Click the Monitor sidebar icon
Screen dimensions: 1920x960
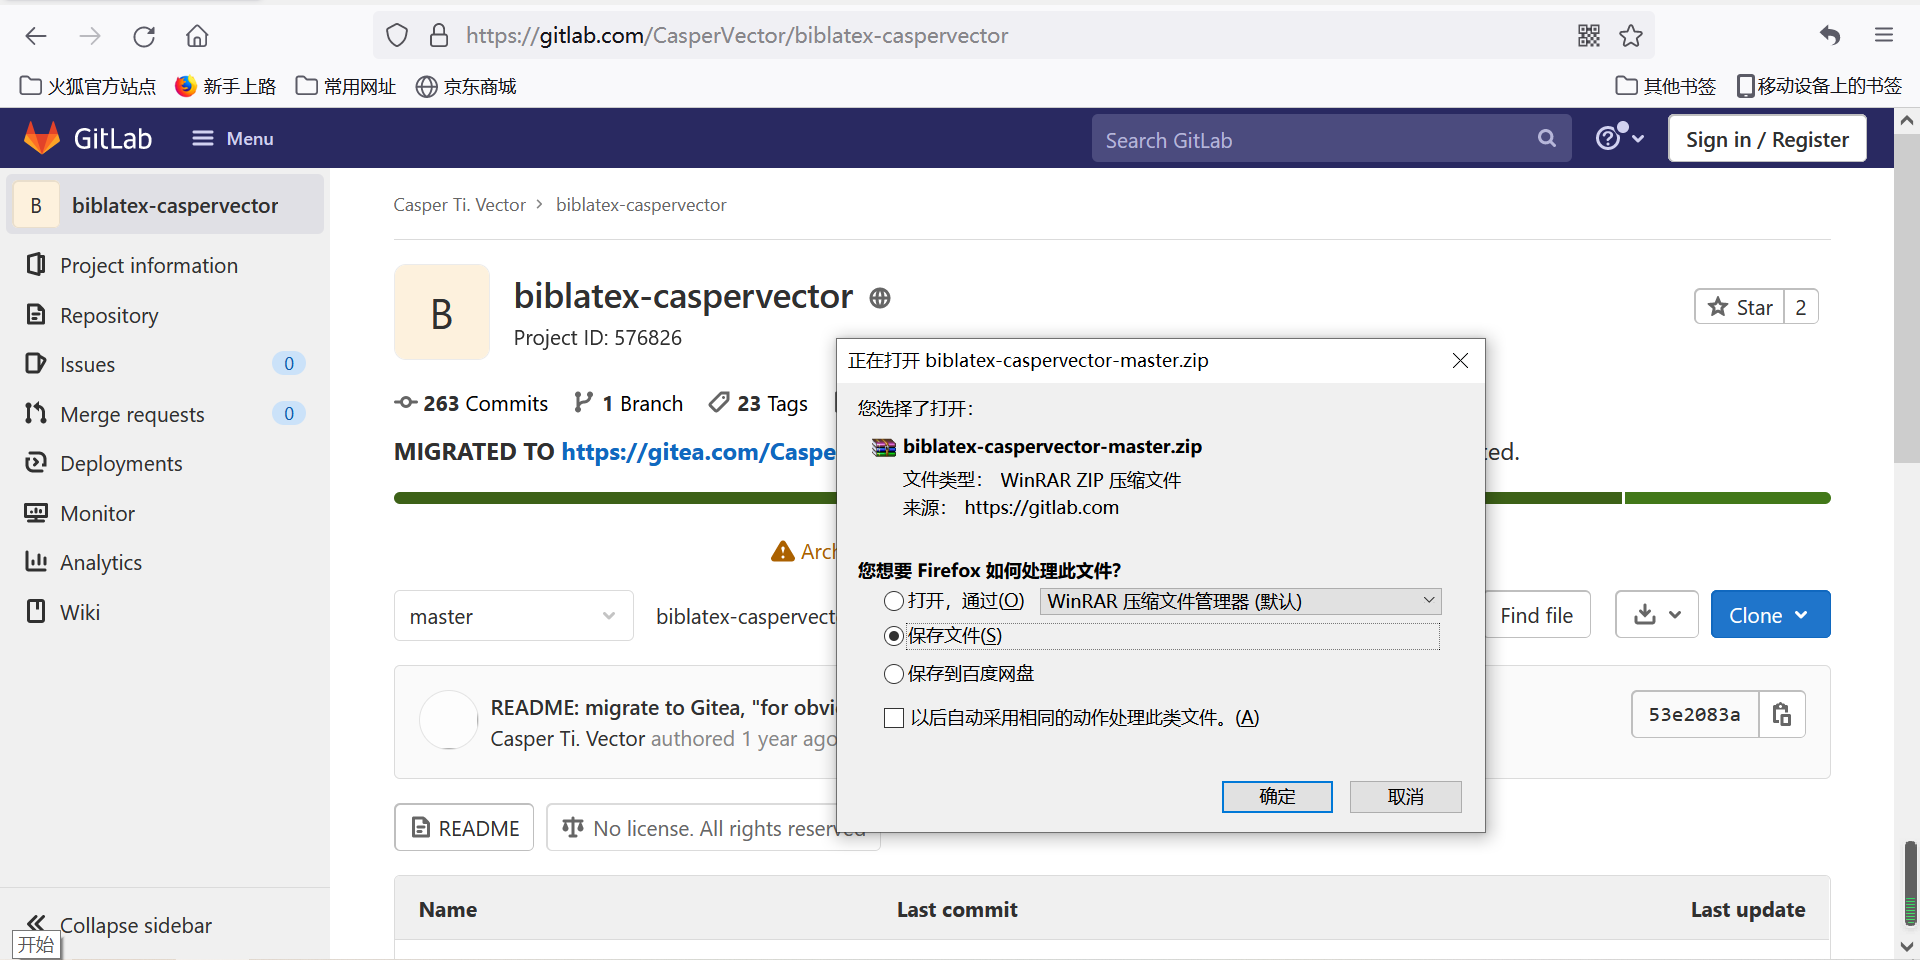[36, 512]
